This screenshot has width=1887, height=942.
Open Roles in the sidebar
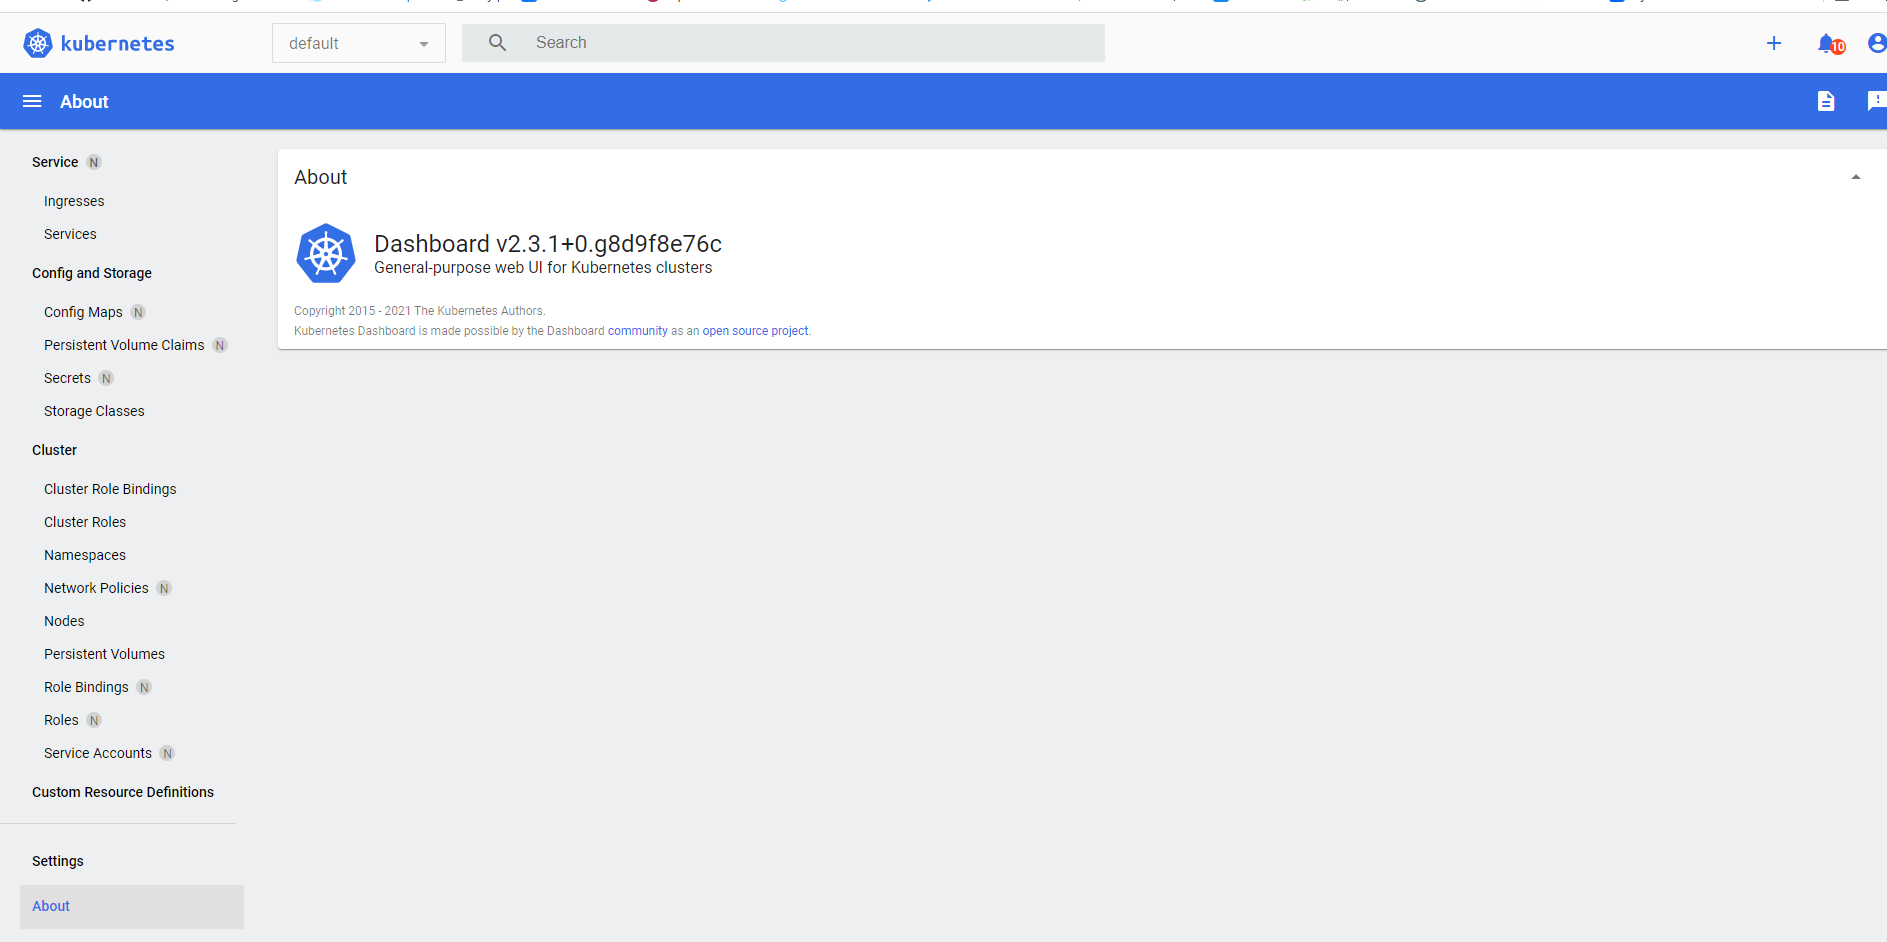coord(61,720)
